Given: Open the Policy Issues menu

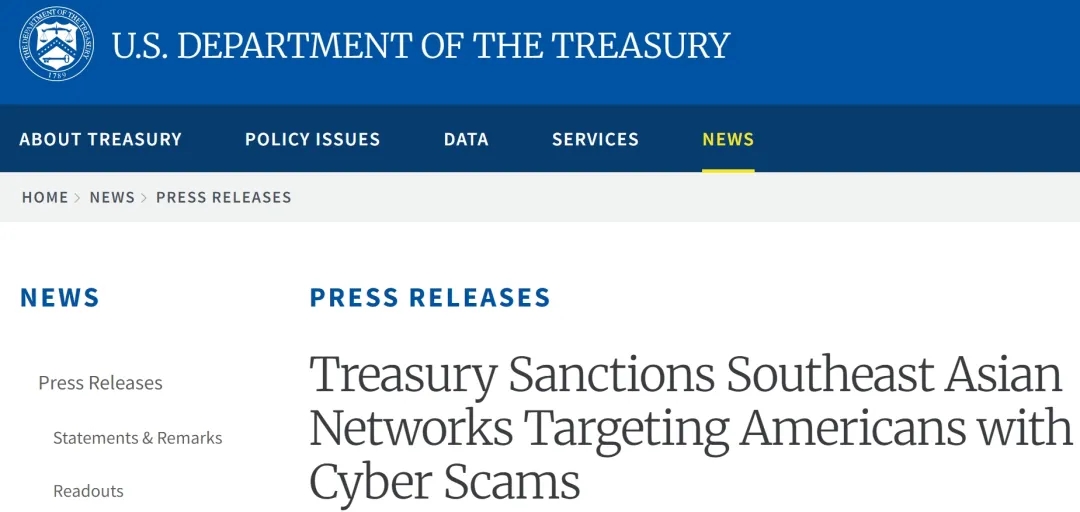Looking at the screenshot, I should click(312, 140).
